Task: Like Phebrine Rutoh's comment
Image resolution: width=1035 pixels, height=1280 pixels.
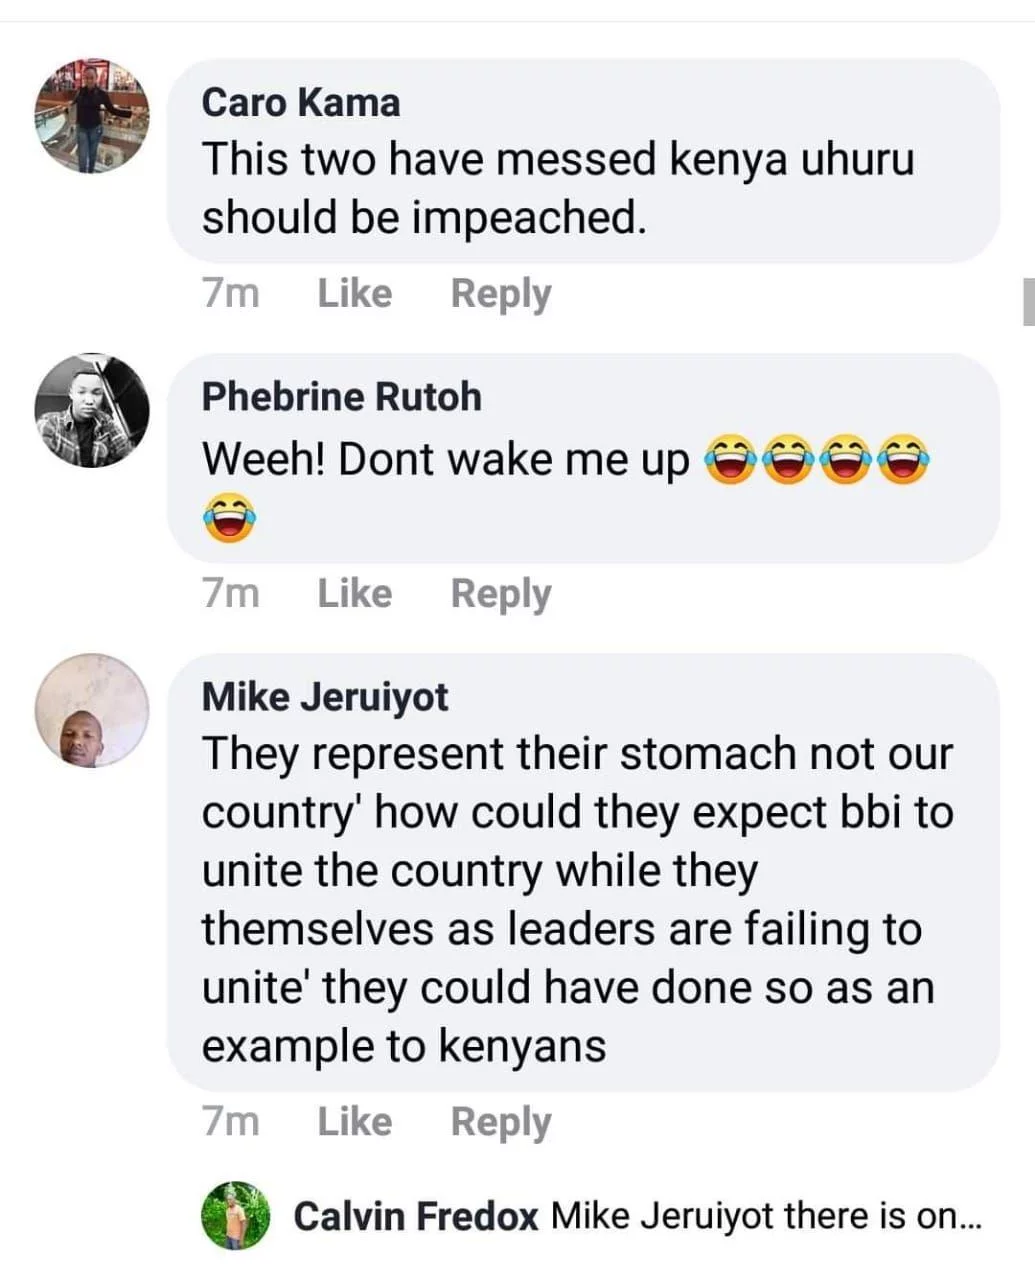Action: [355, 593]
